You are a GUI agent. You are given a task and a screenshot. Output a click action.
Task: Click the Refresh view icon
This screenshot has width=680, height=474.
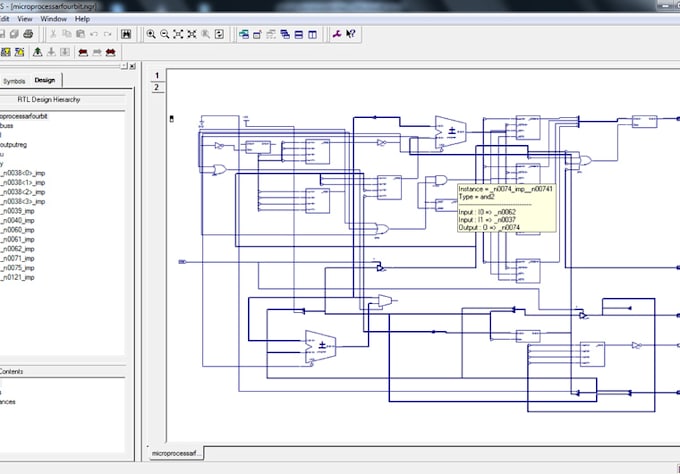point(219,34)
